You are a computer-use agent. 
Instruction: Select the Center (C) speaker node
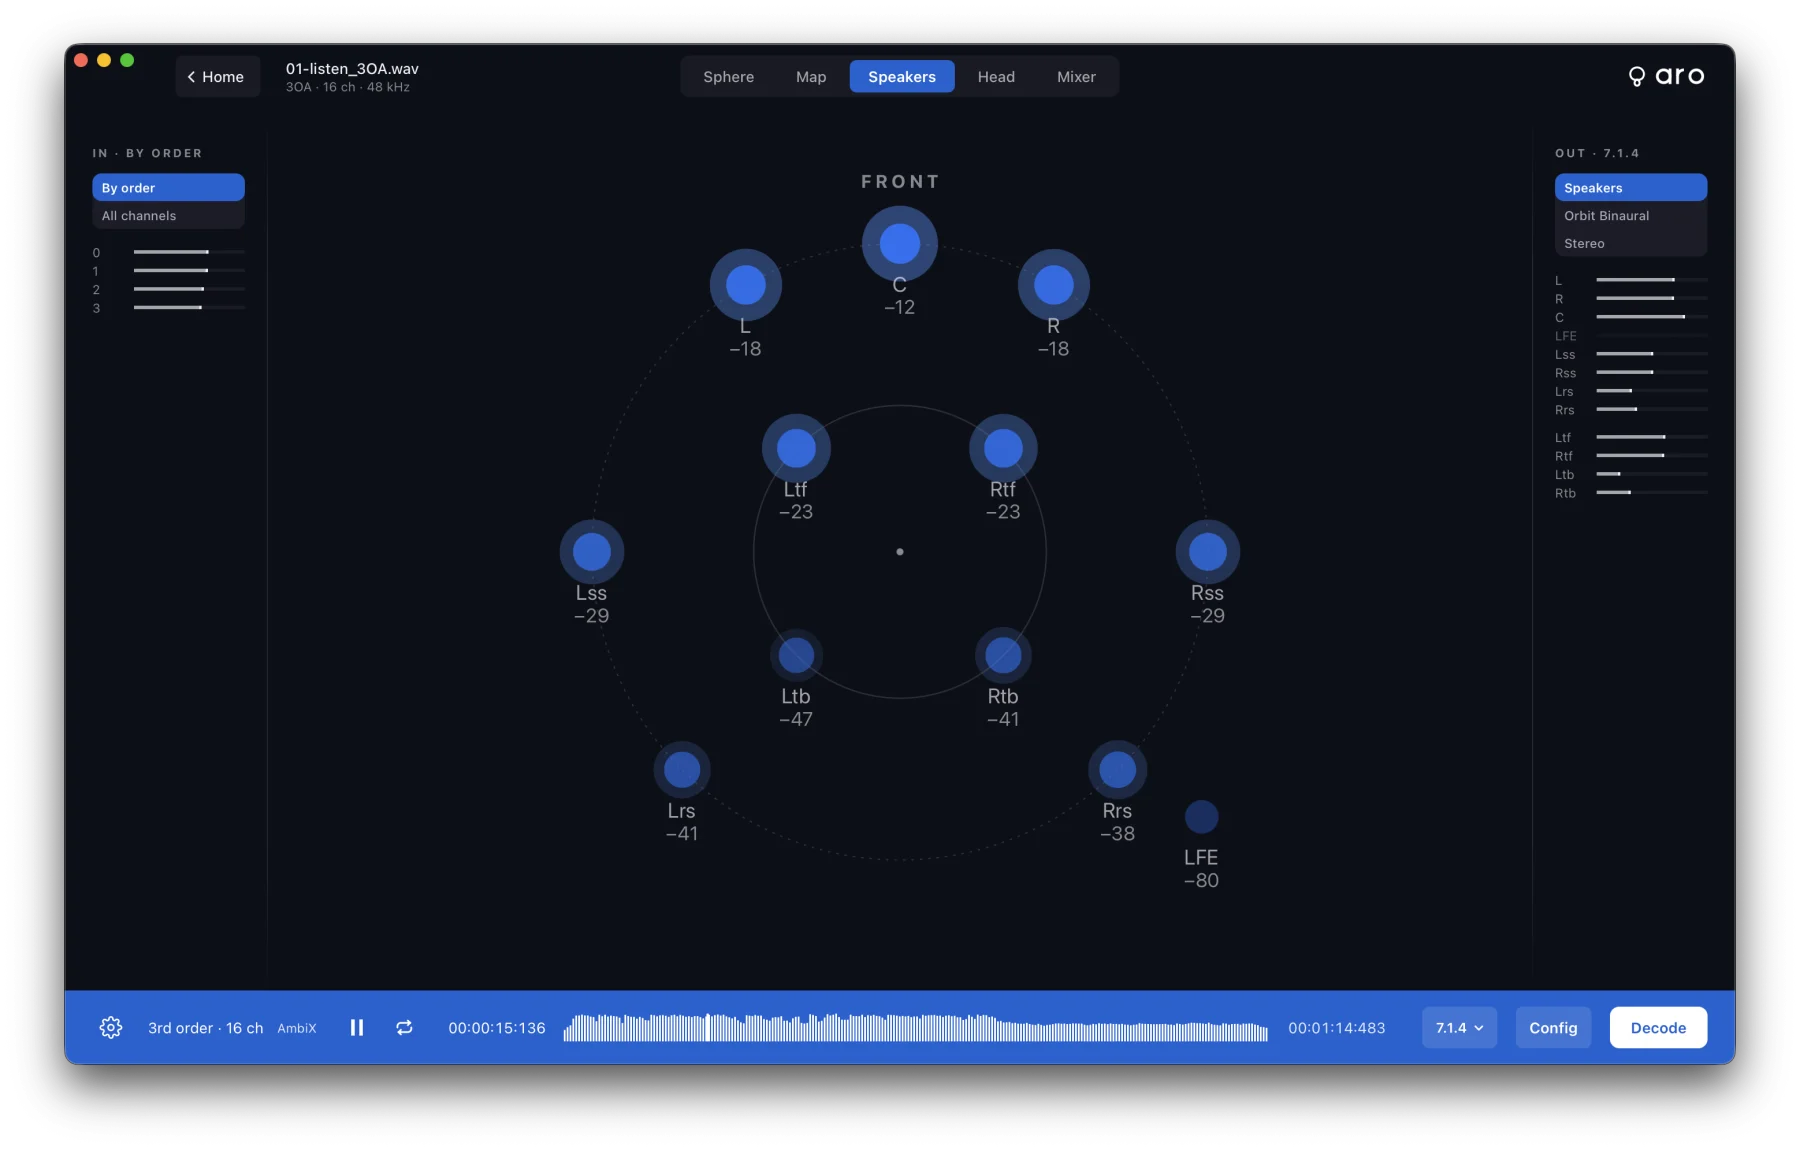click(900, 244)
